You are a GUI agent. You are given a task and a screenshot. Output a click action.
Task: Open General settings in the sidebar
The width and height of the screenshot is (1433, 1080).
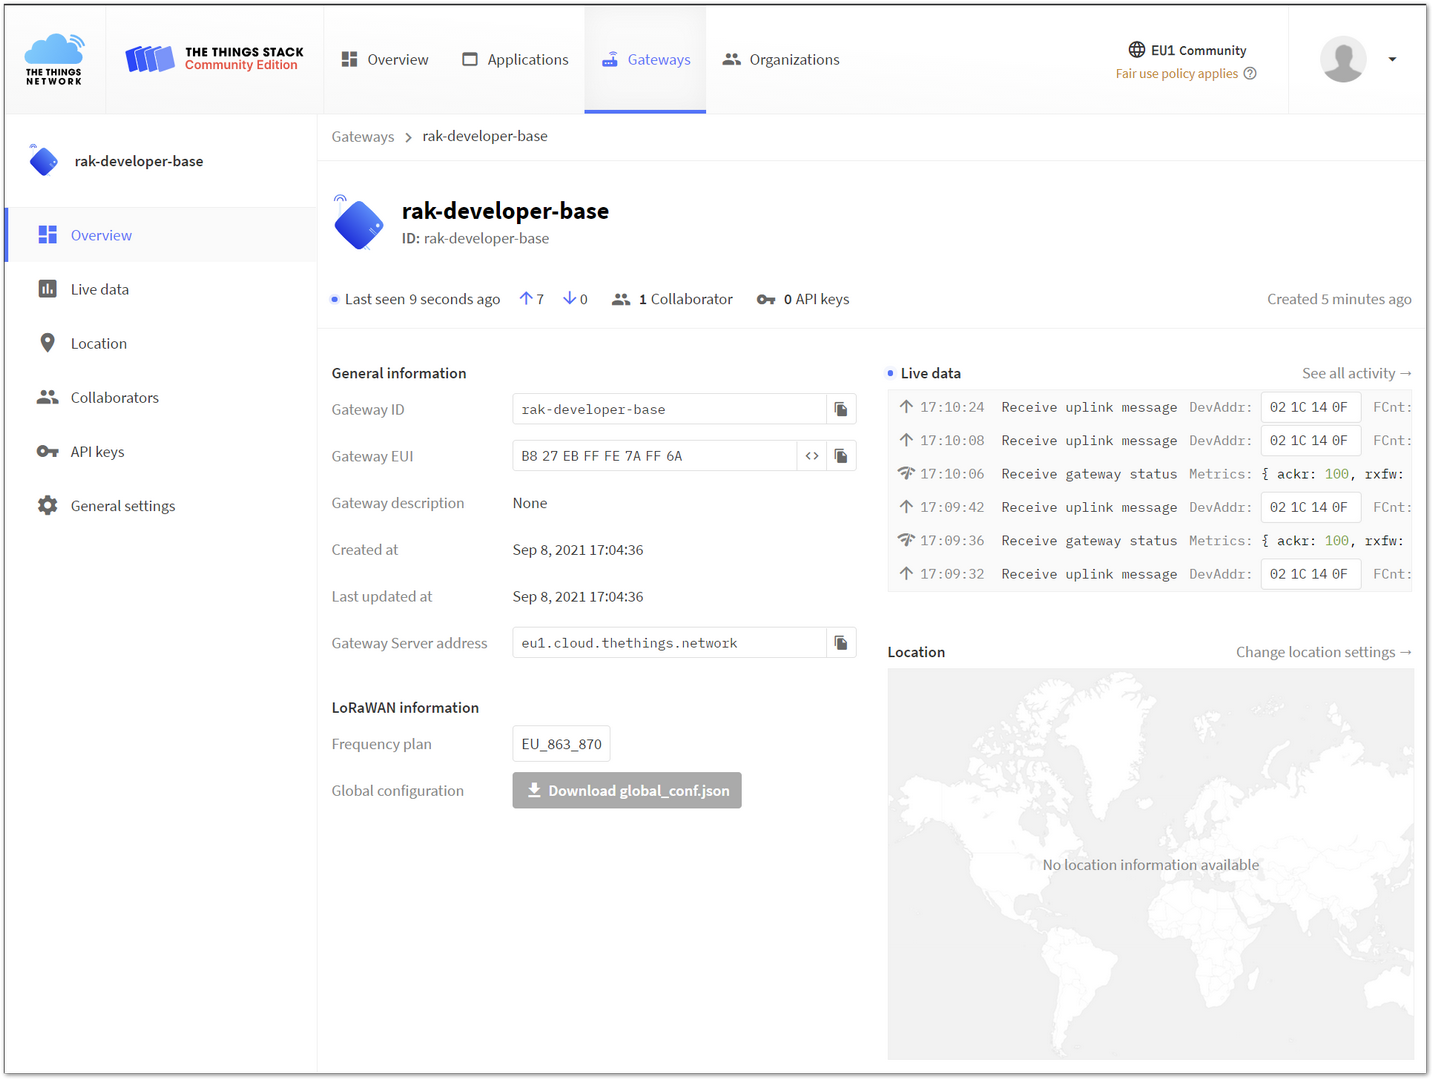click(x=161, y=505)
